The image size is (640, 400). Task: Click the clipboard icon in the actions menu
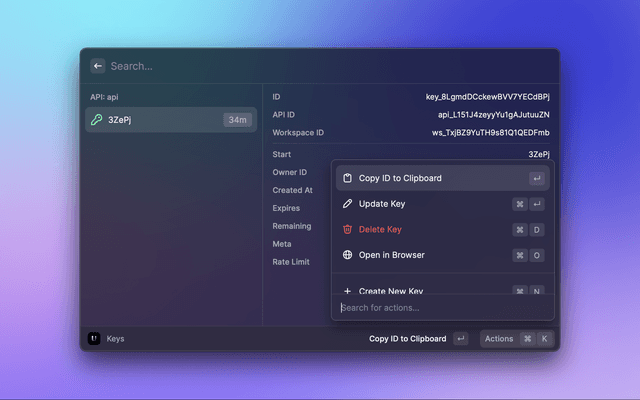(x=347, y=178)
